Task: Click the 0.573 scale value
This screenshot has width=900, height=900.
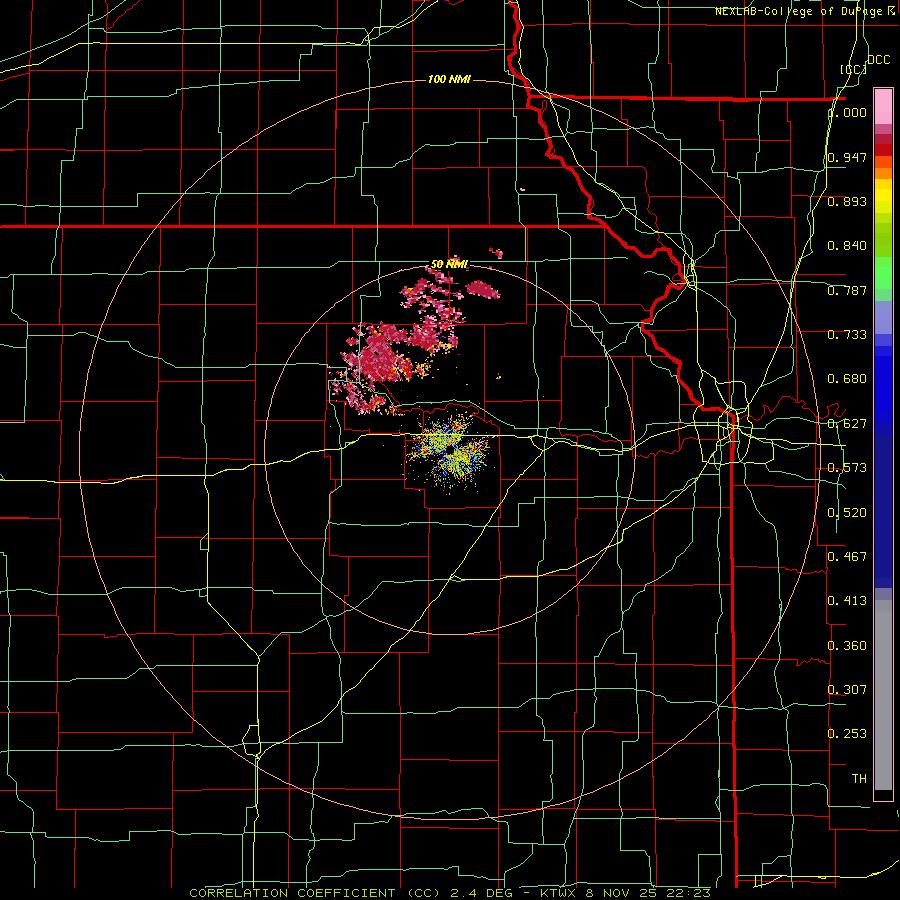Action: point(847,468)
